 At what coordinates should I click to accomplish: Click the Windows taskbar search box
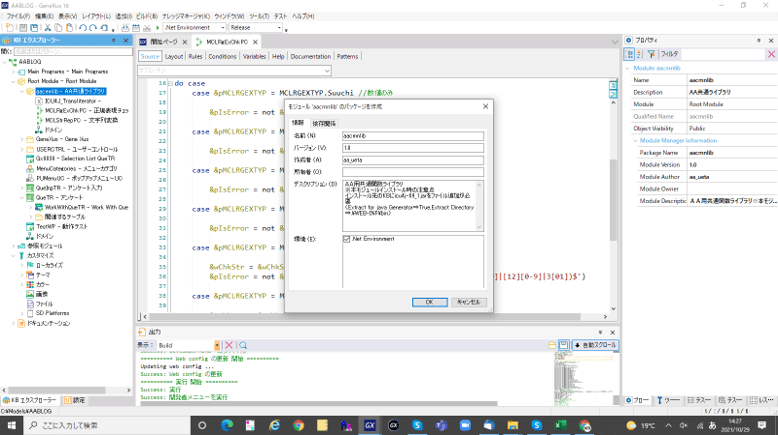click(107, 425)
